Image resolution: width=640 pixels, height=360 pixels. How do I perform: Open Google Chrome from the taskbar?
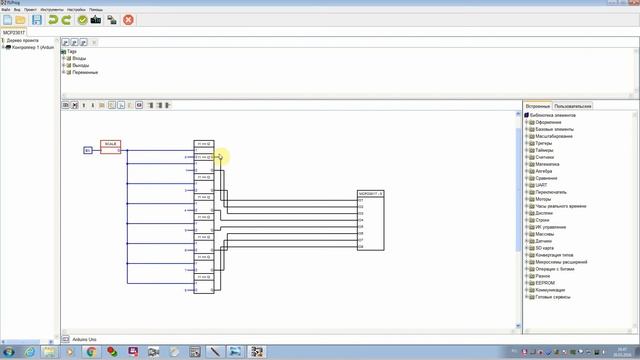point(91,352)
